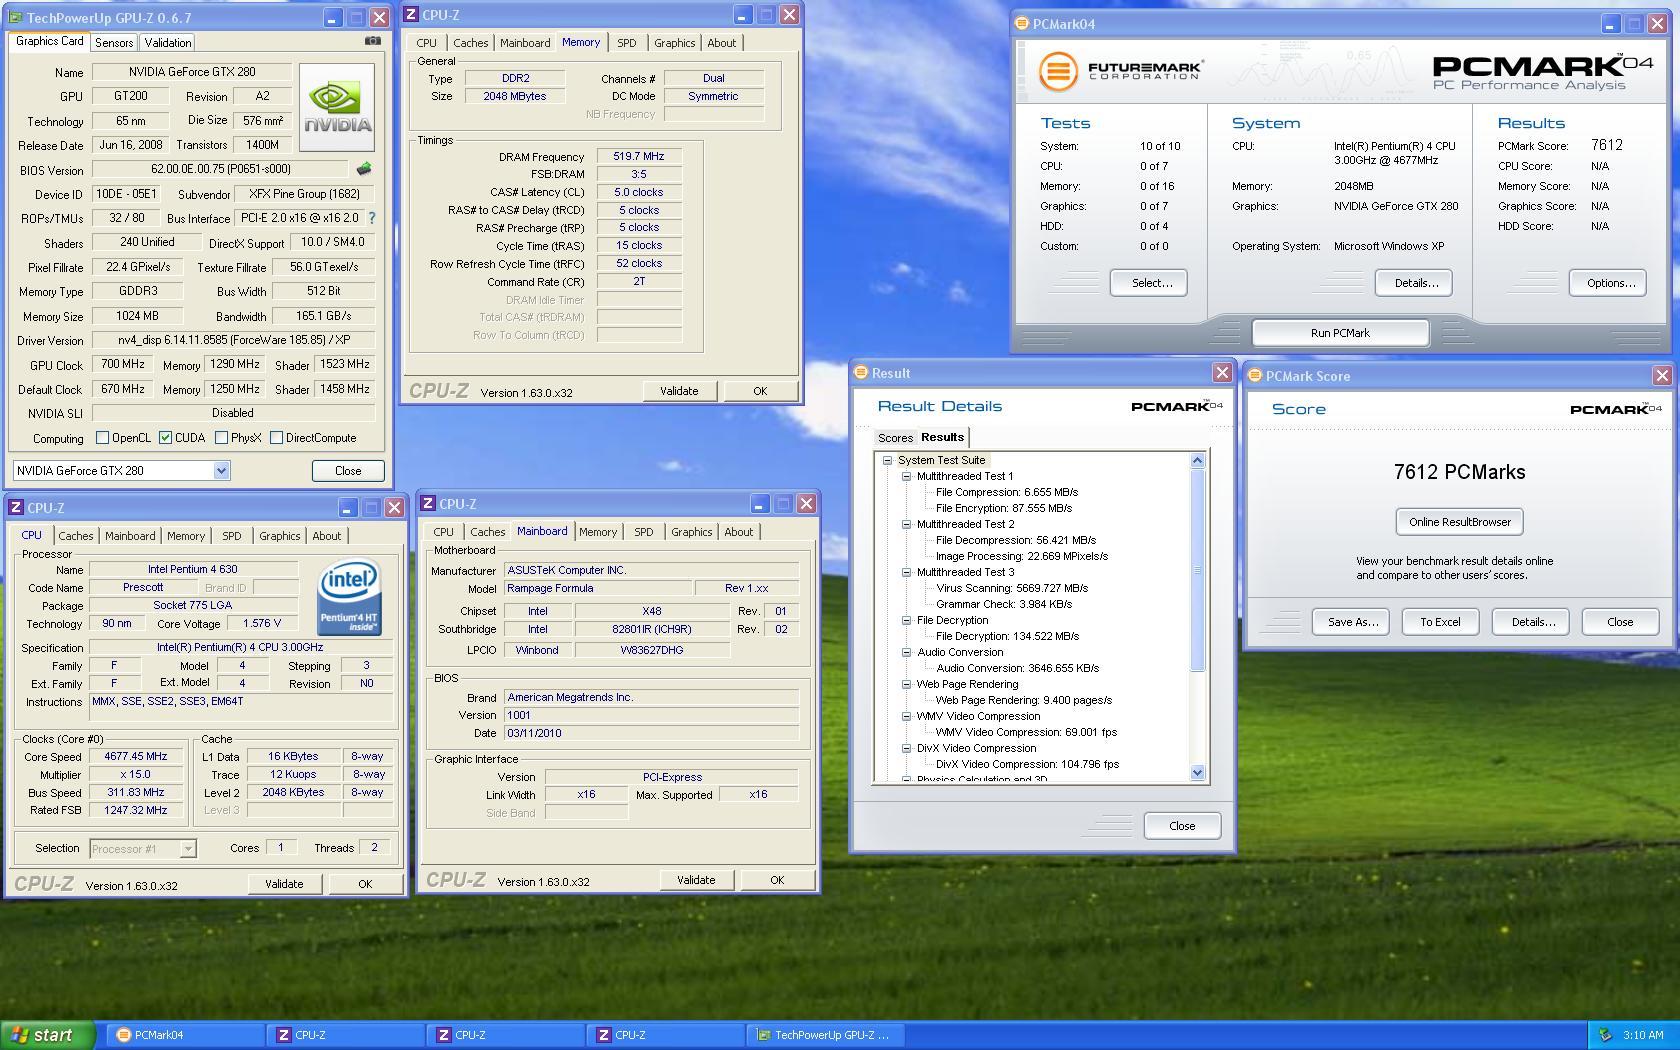Click the GPU Name field GeForce GTX 280
The image size is (1680, 1050).
pyautogui.click(x=192, y=72)
